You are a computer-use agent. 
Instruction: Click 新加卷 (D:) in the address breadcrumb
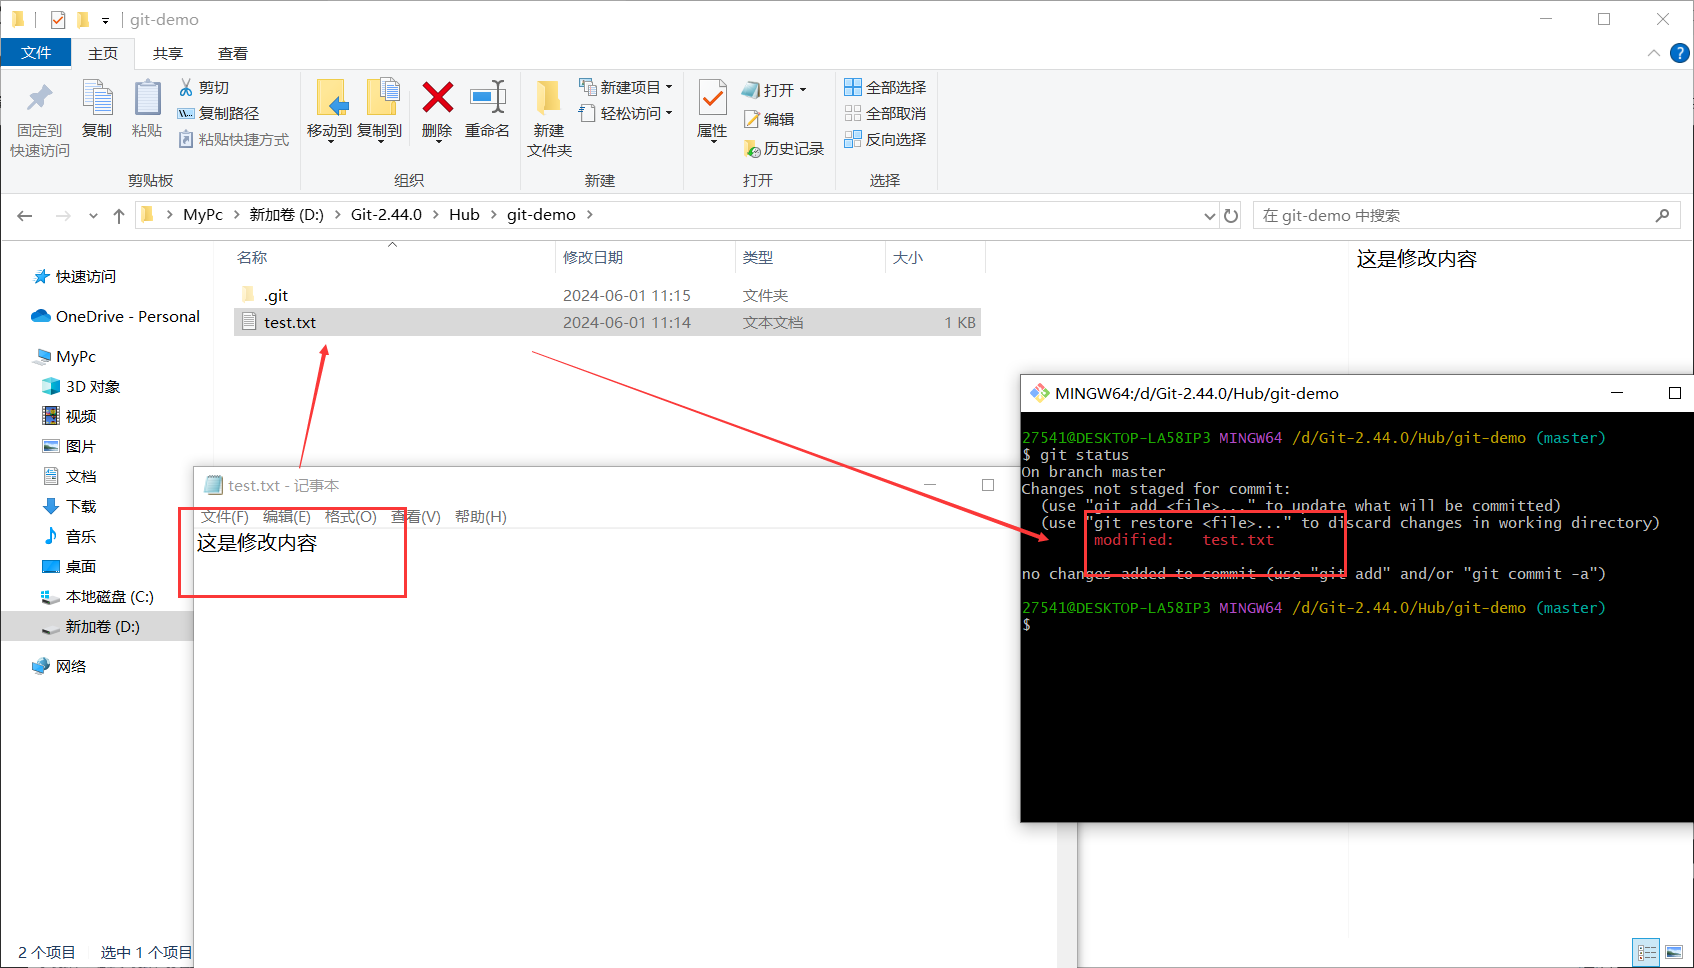(286, 215)
